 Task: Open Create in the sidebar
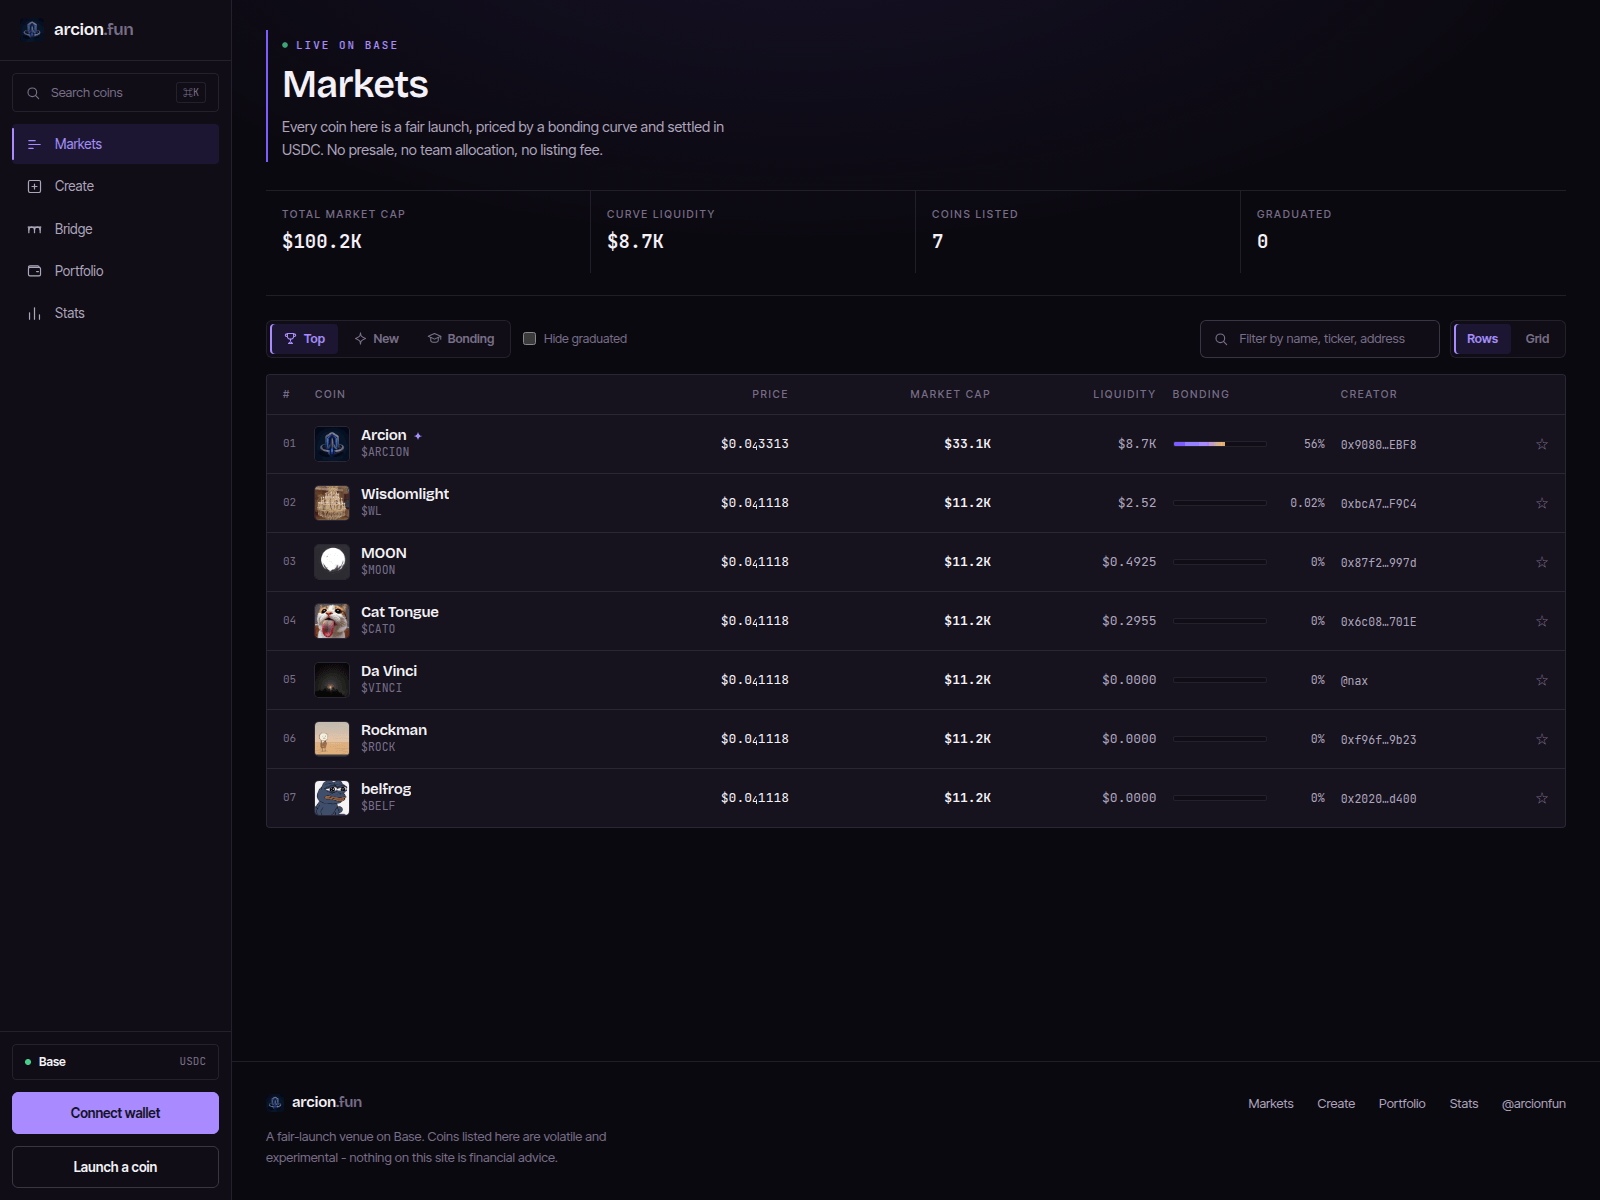[116, 186]
